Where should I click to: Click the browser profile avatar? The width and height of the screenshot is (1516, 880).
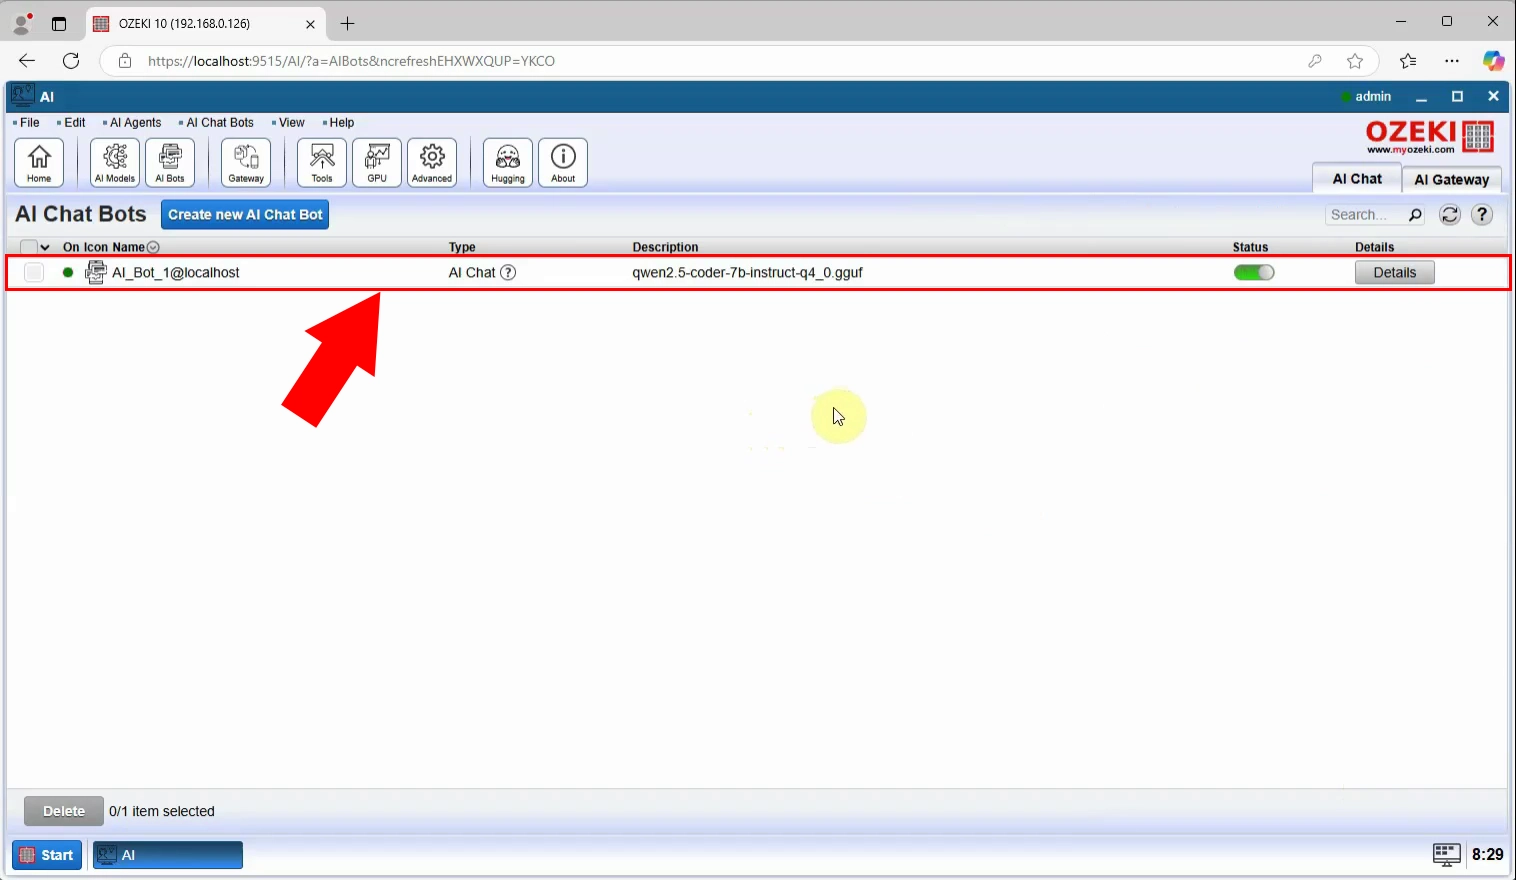21,23
